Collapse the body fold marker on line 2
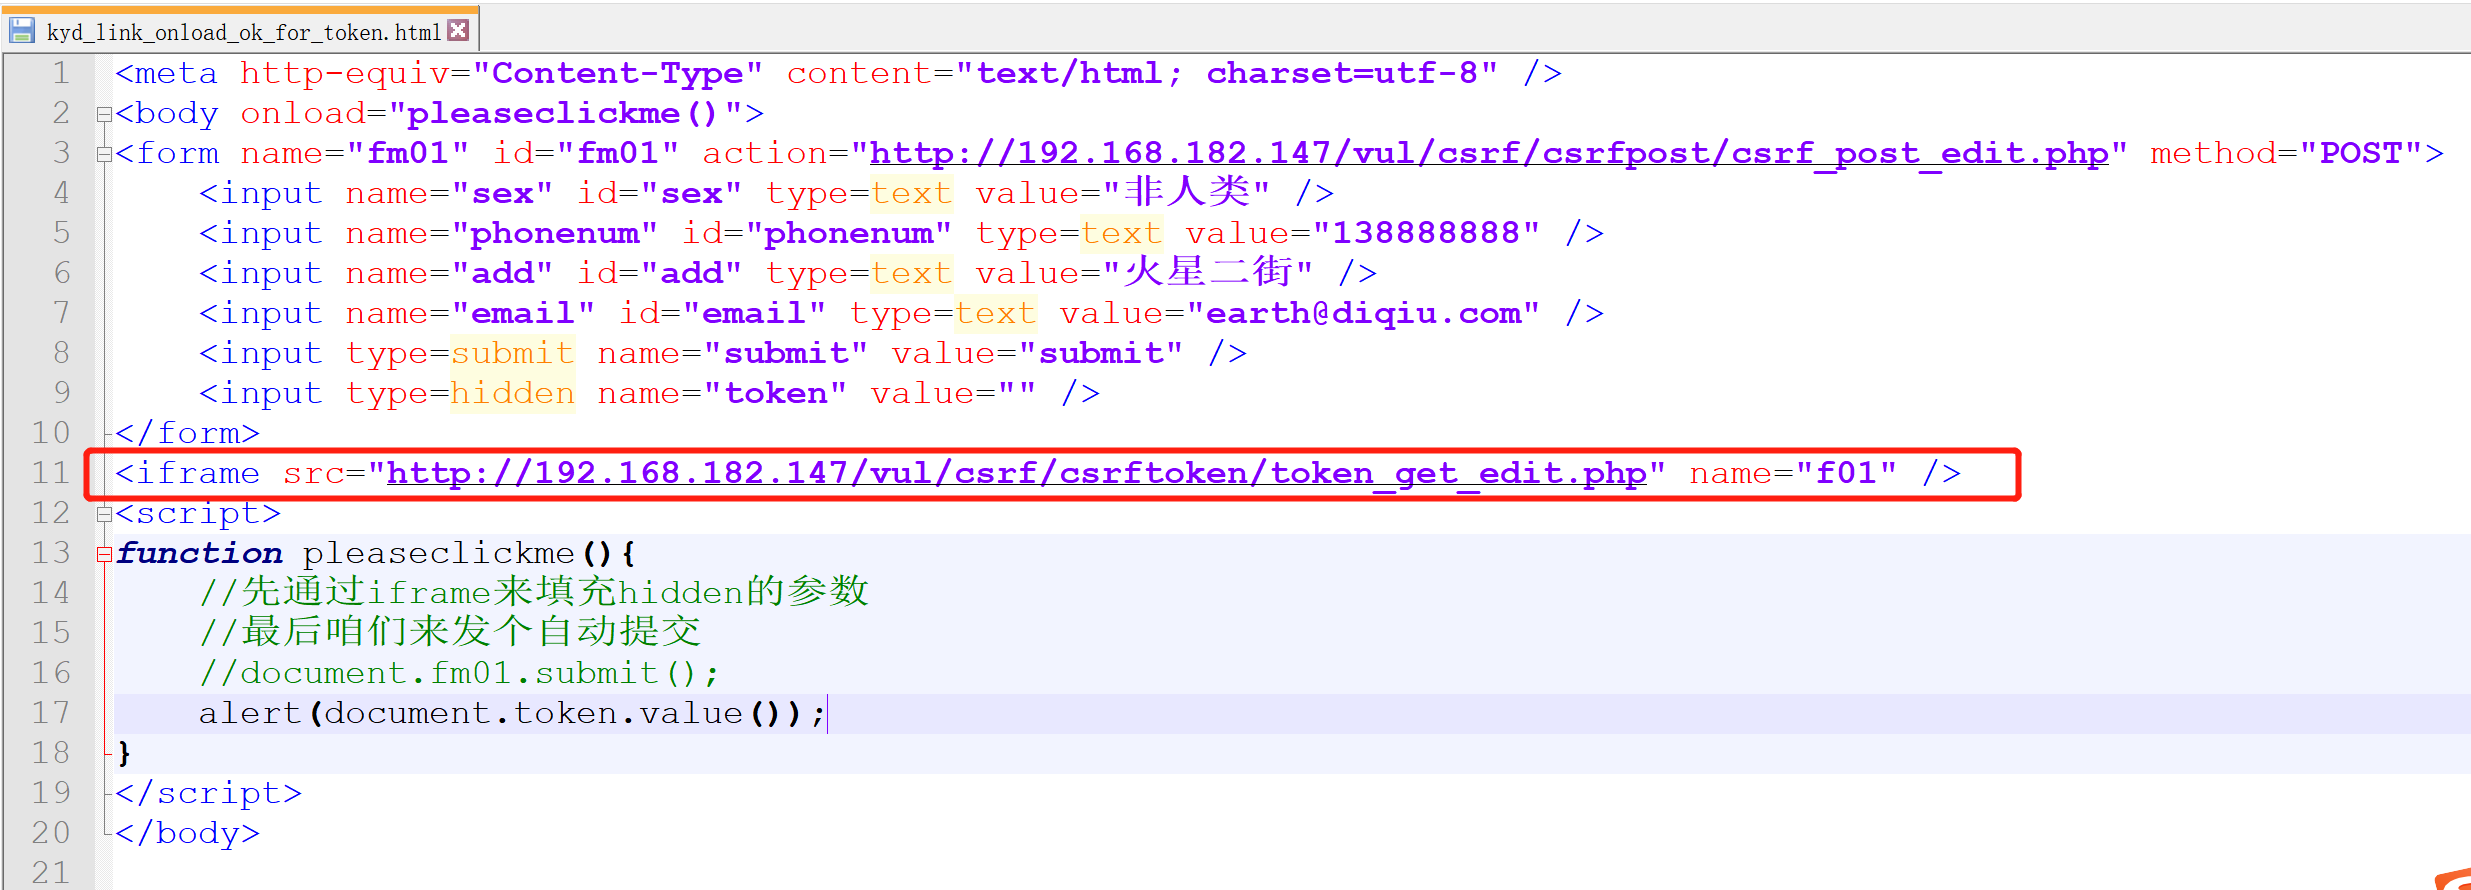The image size is (2471, 890). click(x=103, y=115)
